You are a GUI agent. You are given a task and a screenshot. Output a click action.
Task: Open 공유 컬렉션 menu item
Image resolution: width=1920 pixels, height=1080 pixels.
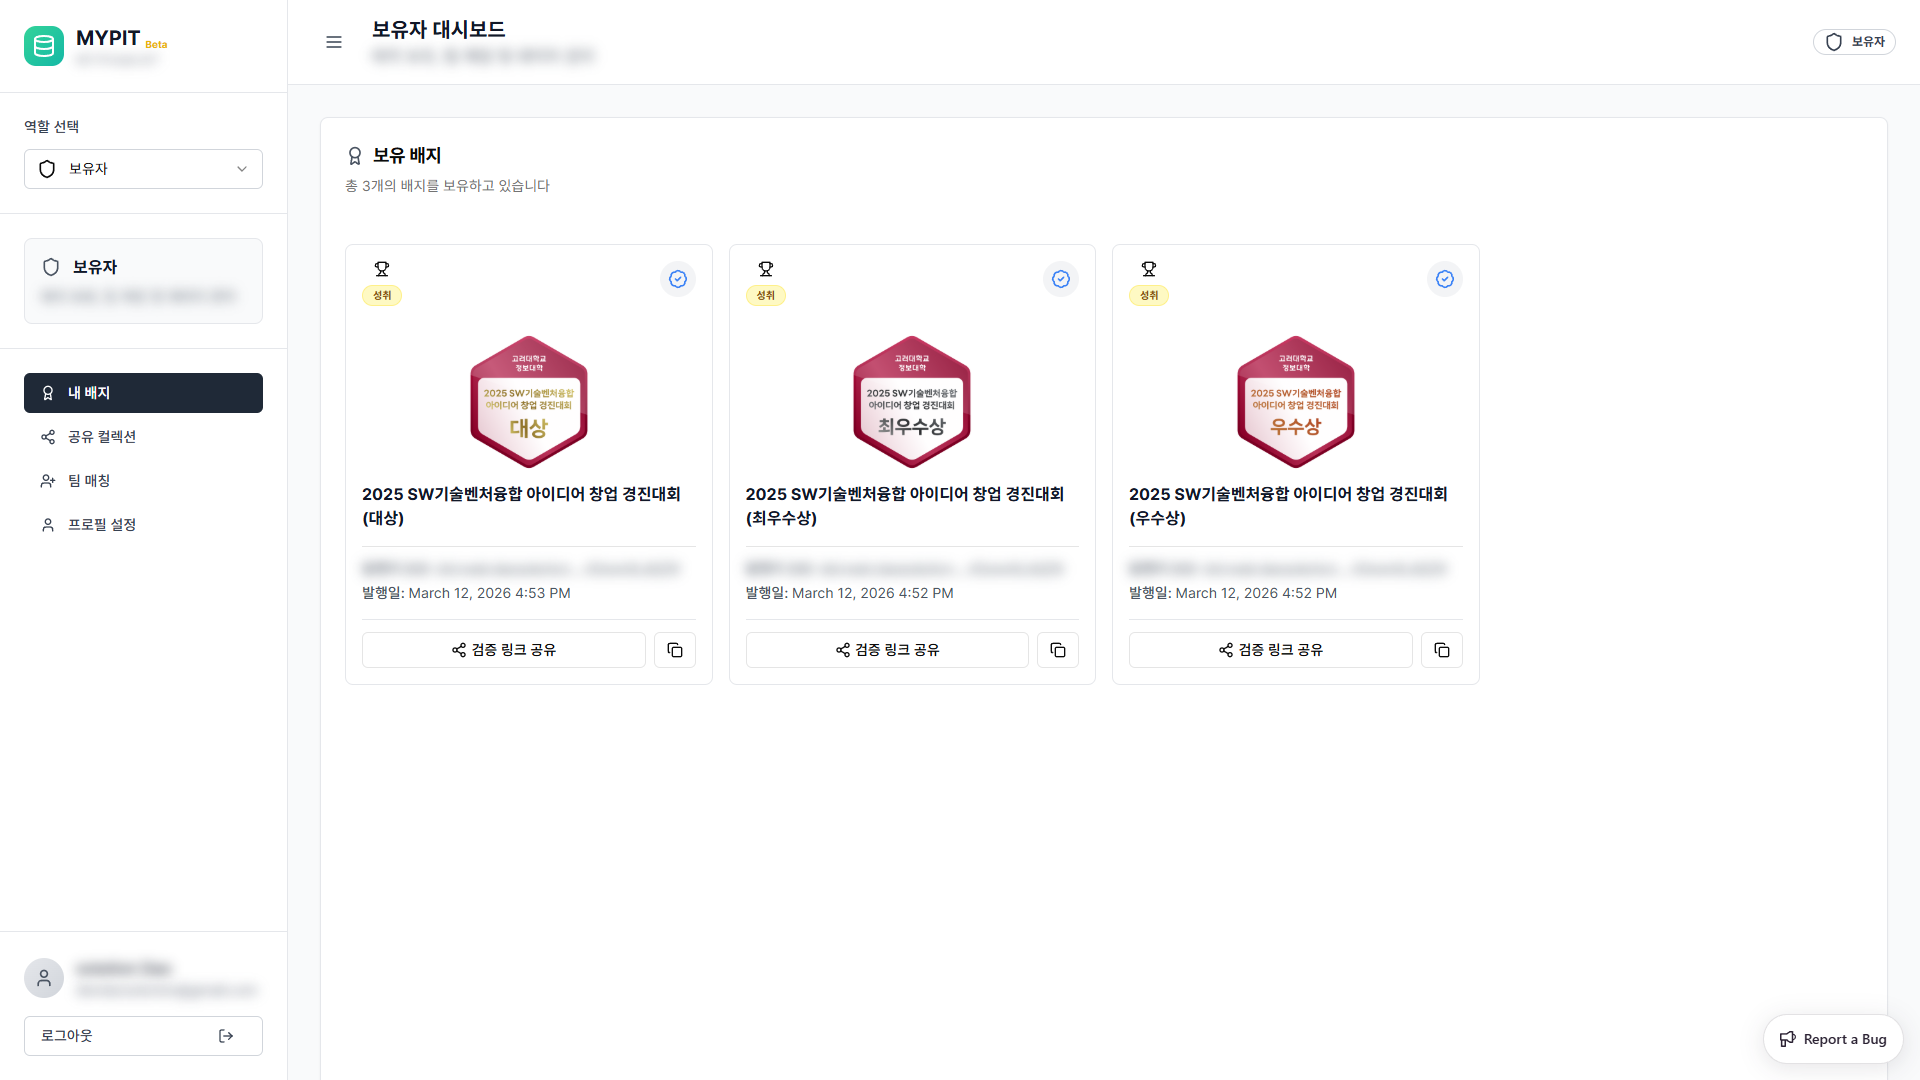point(102,437)
